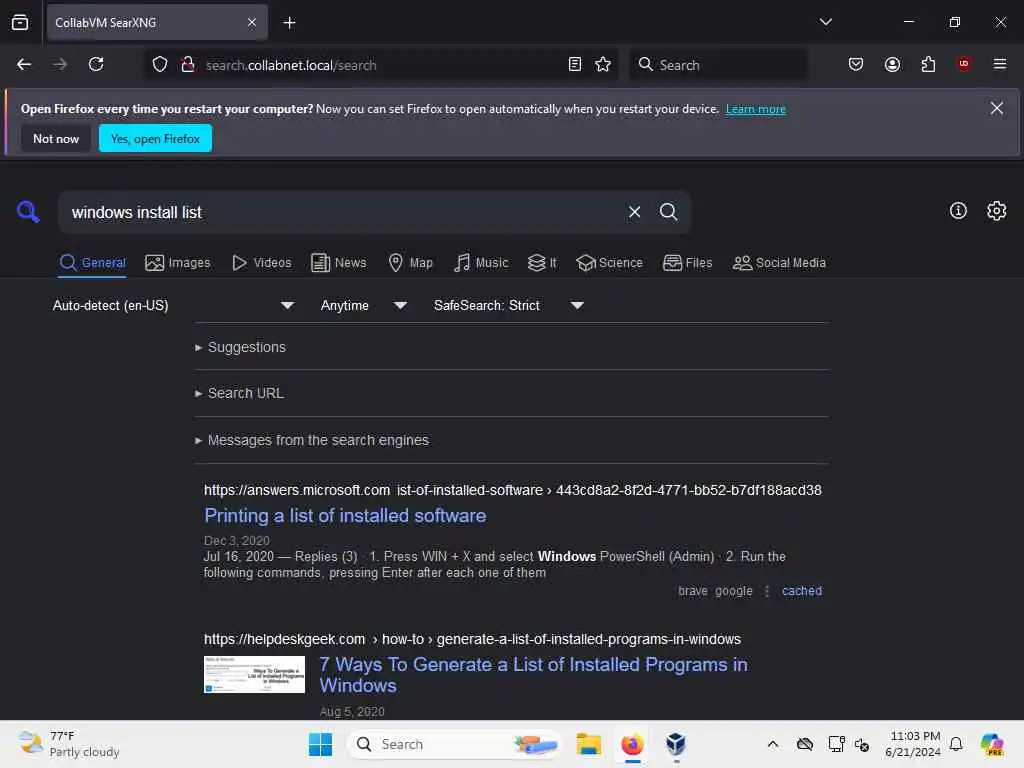Open the Firefox View icon
Viewport: 1024px width, 768px height.
pos(20,22)
